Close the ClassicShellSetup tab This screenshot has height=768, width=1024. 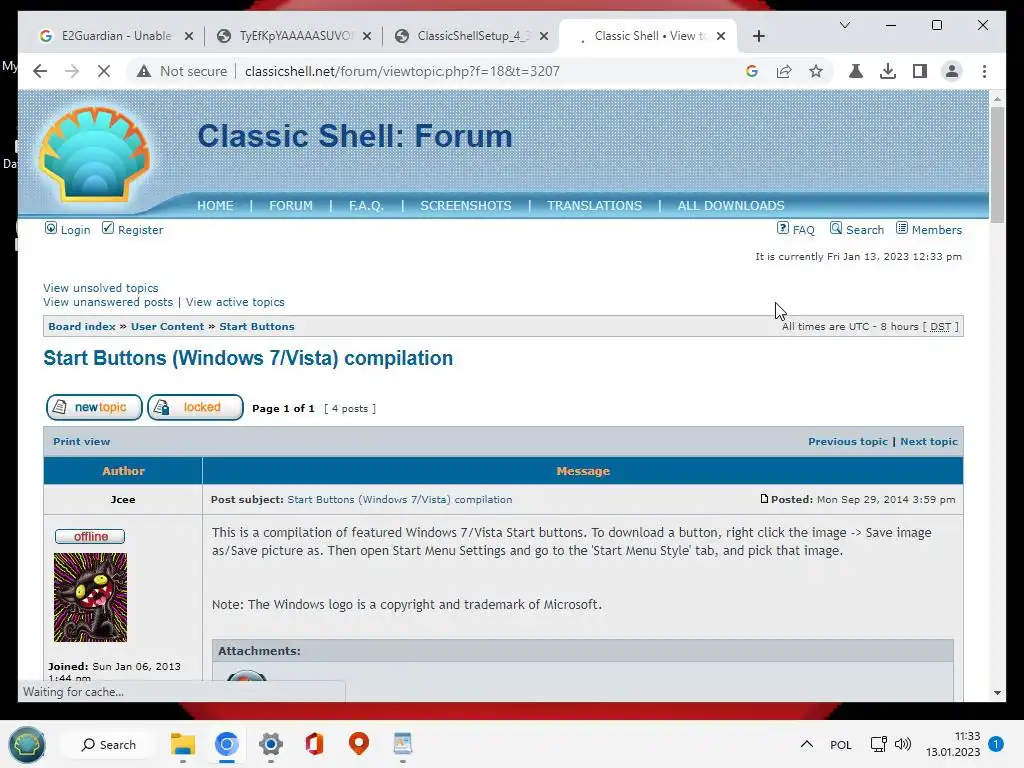(544, 36)
